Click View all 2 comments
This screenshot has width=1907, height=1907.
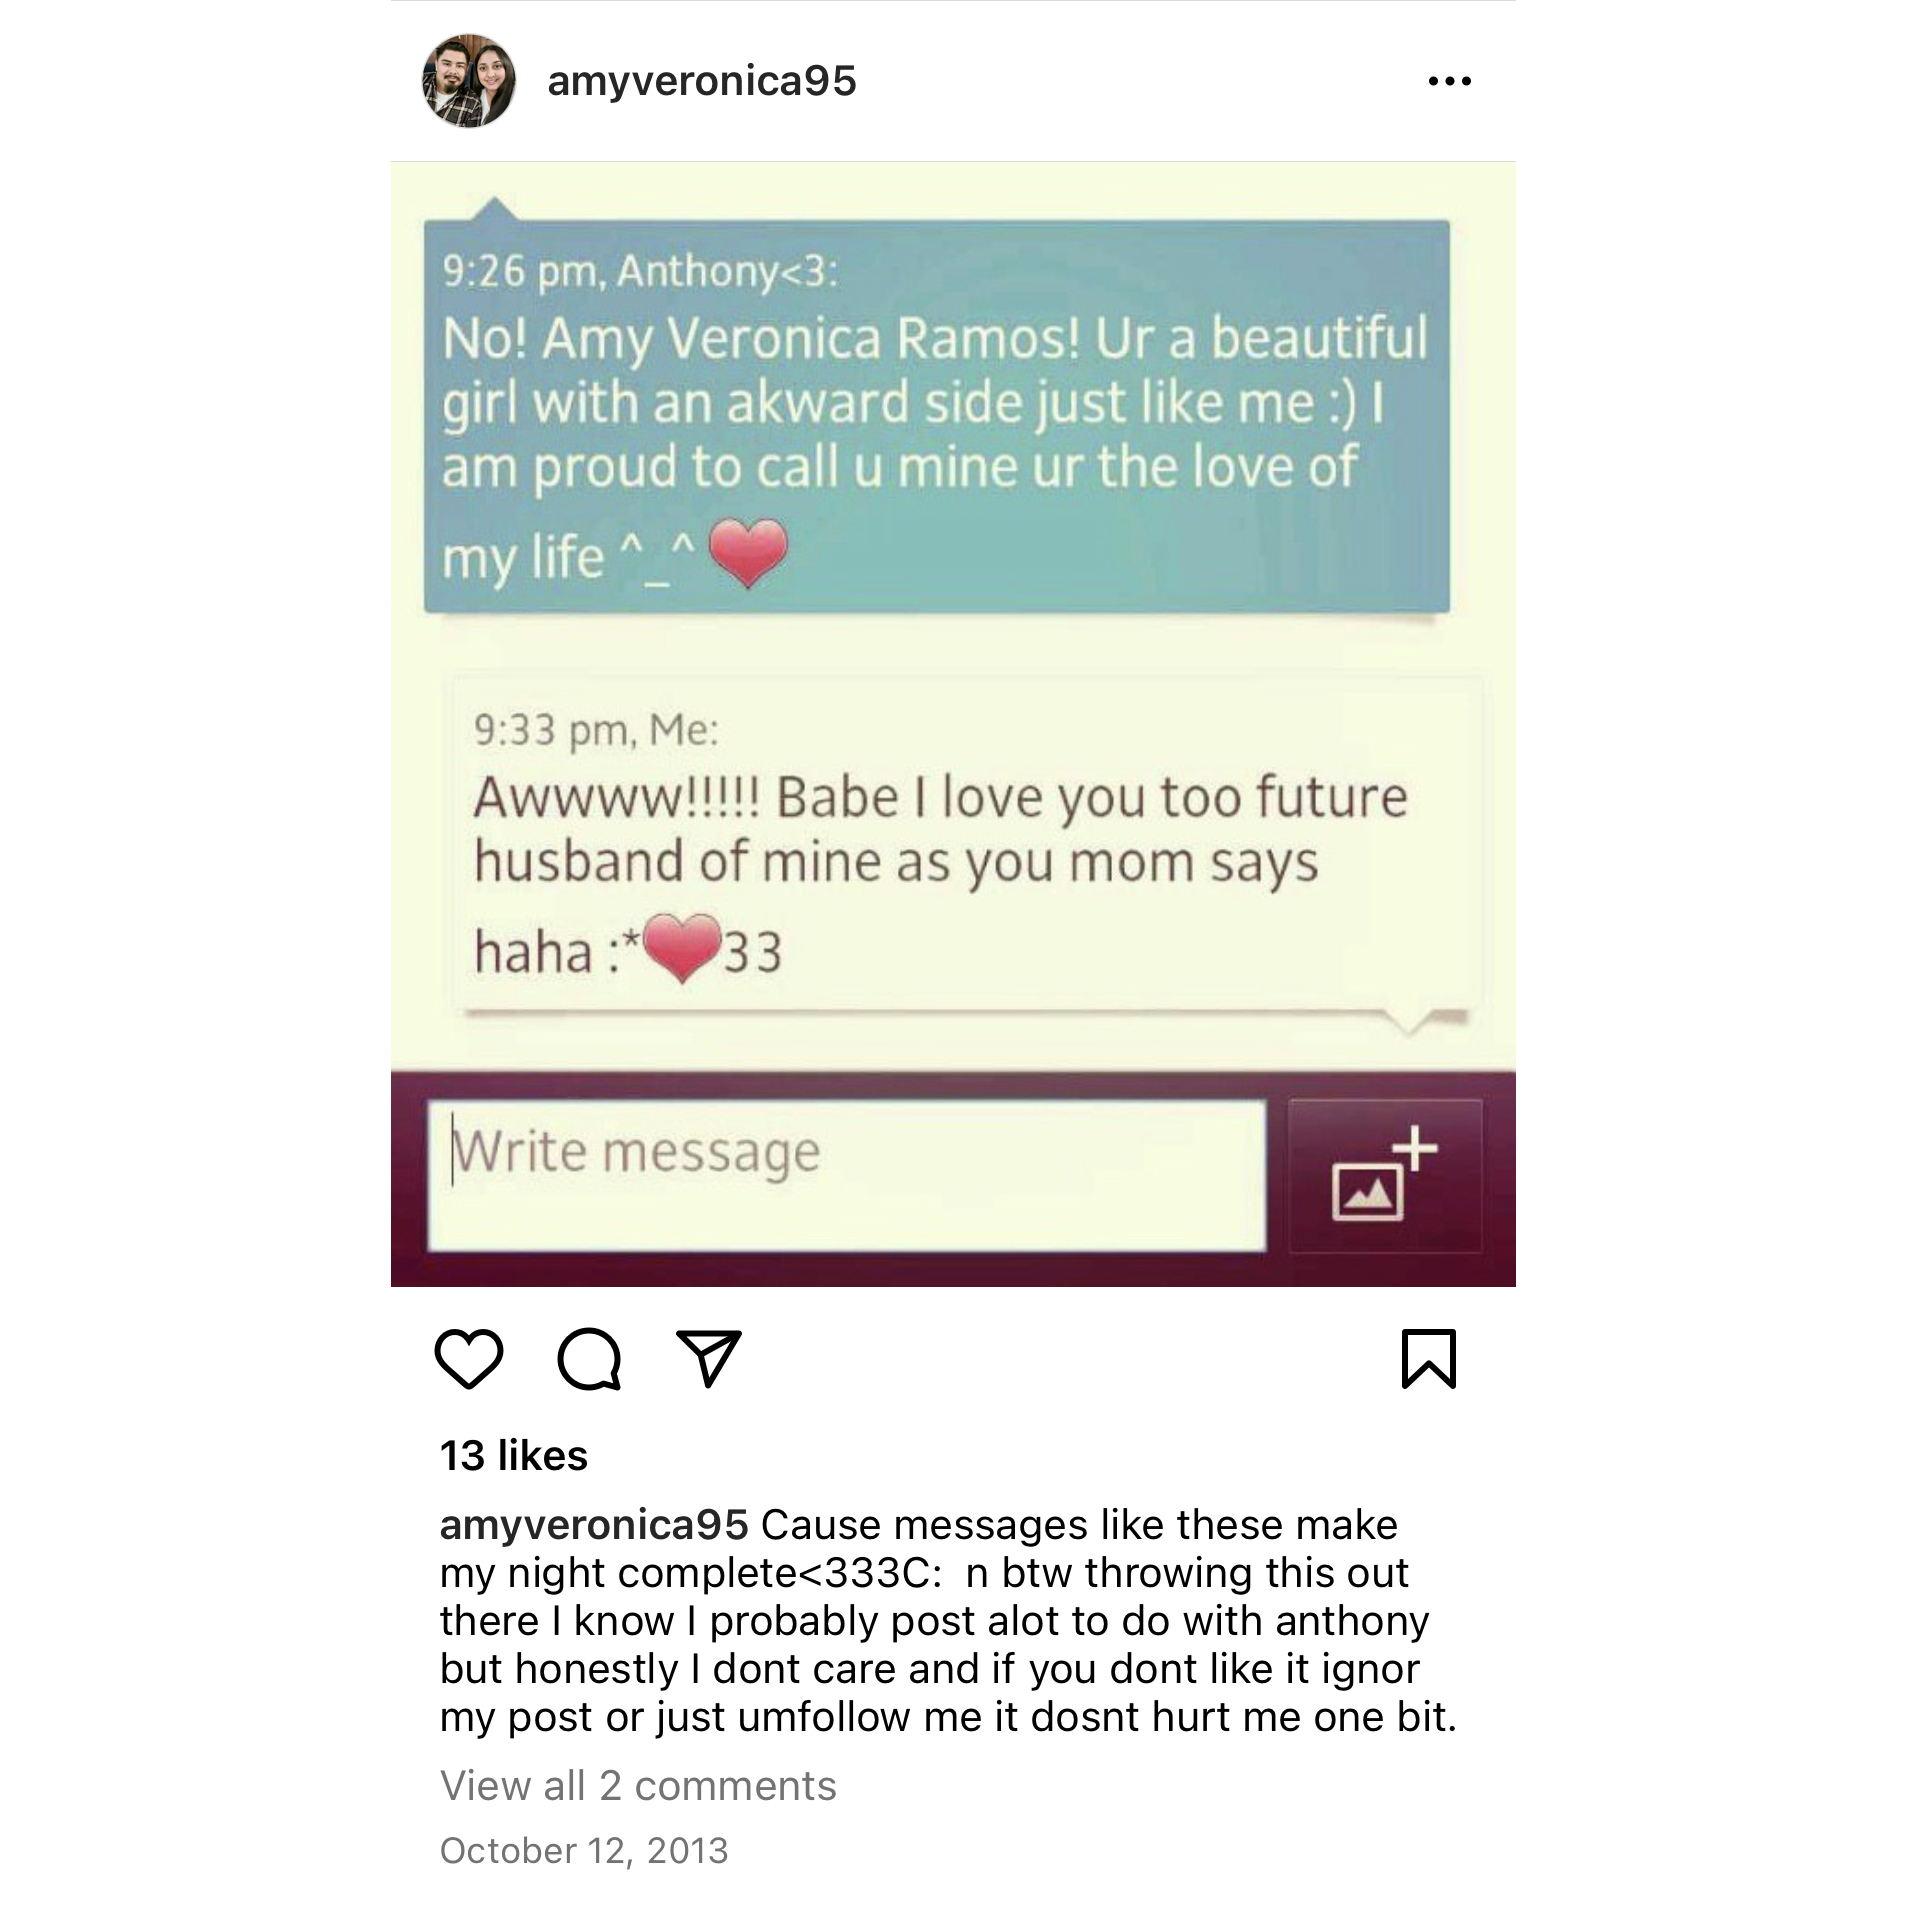[638, 1785]
